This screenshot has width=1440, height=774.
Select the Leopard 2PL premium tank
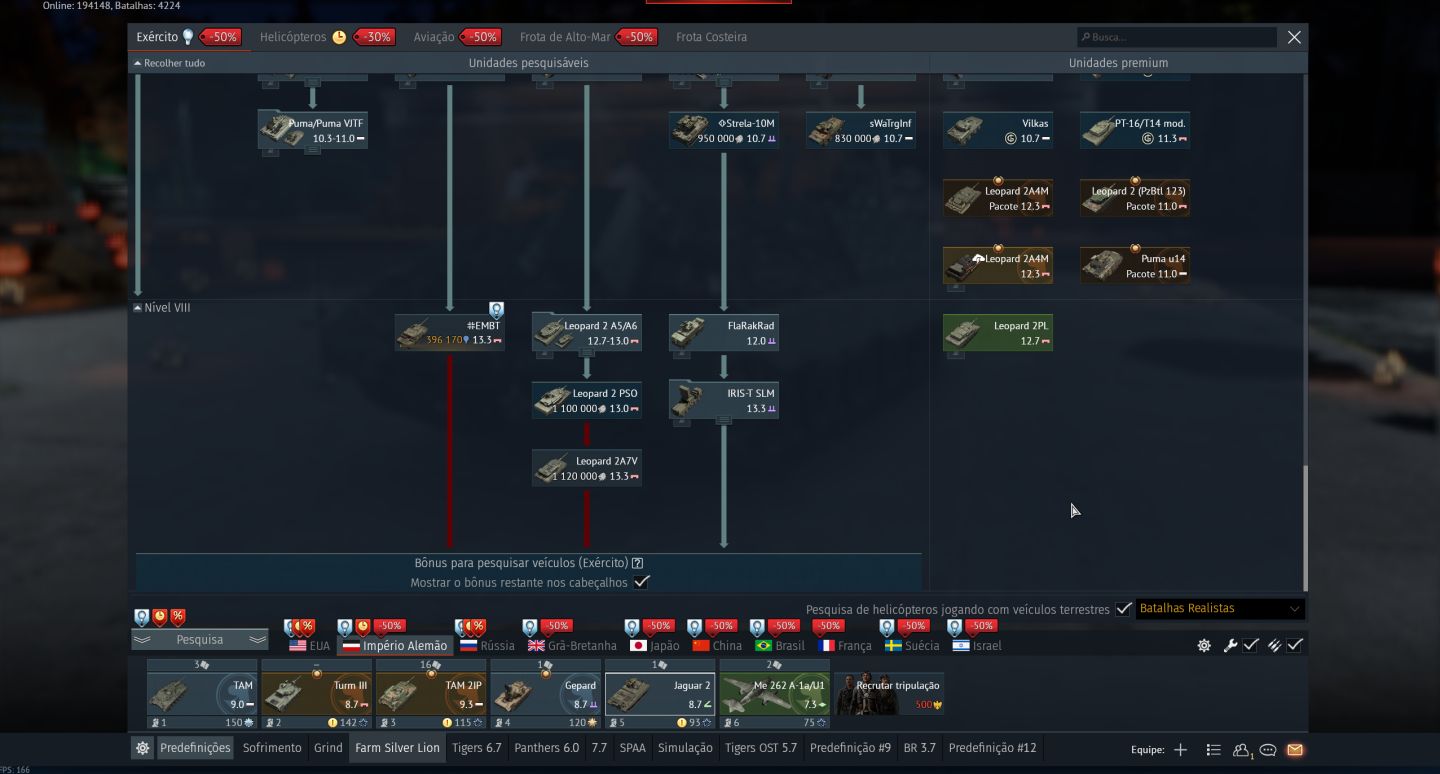tap(998, 333)
